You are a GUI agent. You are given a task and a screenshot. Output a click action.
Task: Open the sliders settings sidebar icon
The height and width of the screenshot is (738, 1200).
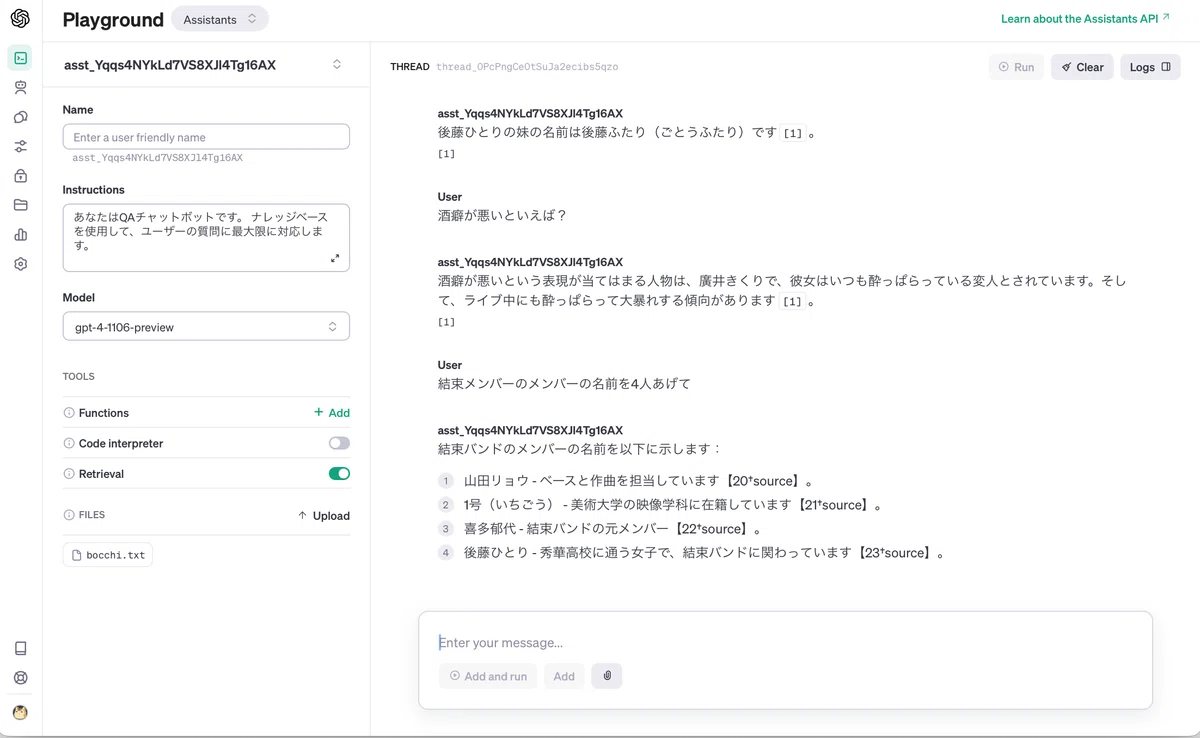coord(20,146)
